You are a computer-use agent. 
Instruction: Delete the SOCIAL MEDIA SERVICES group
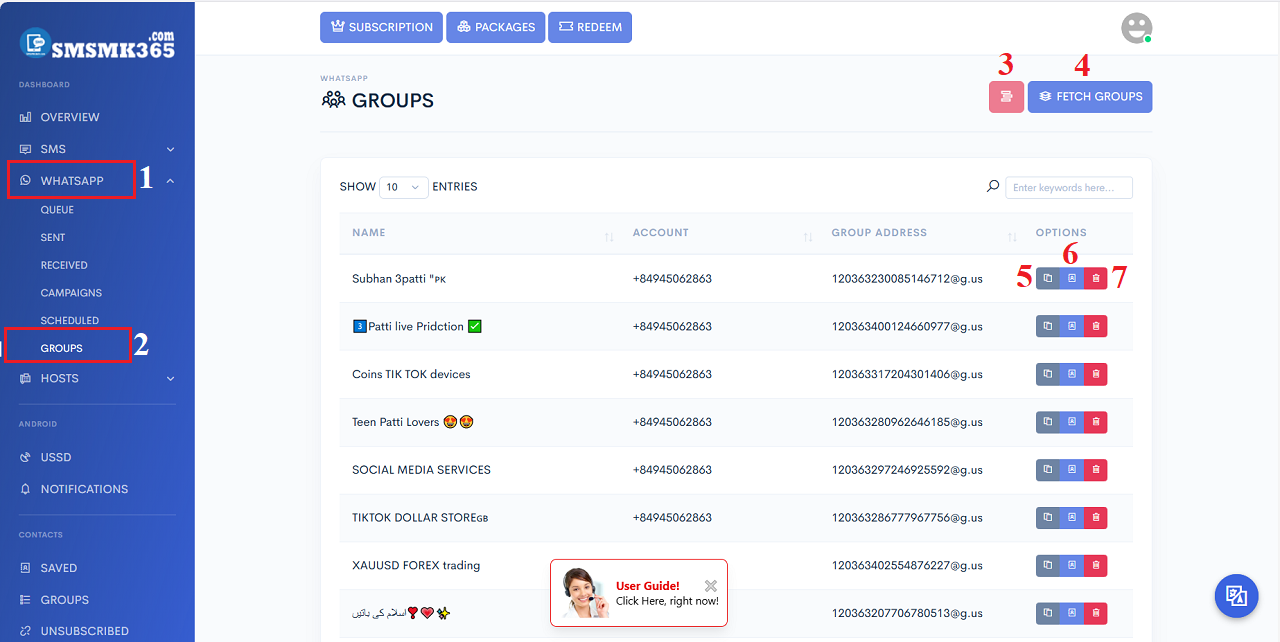coord(1096,469)
